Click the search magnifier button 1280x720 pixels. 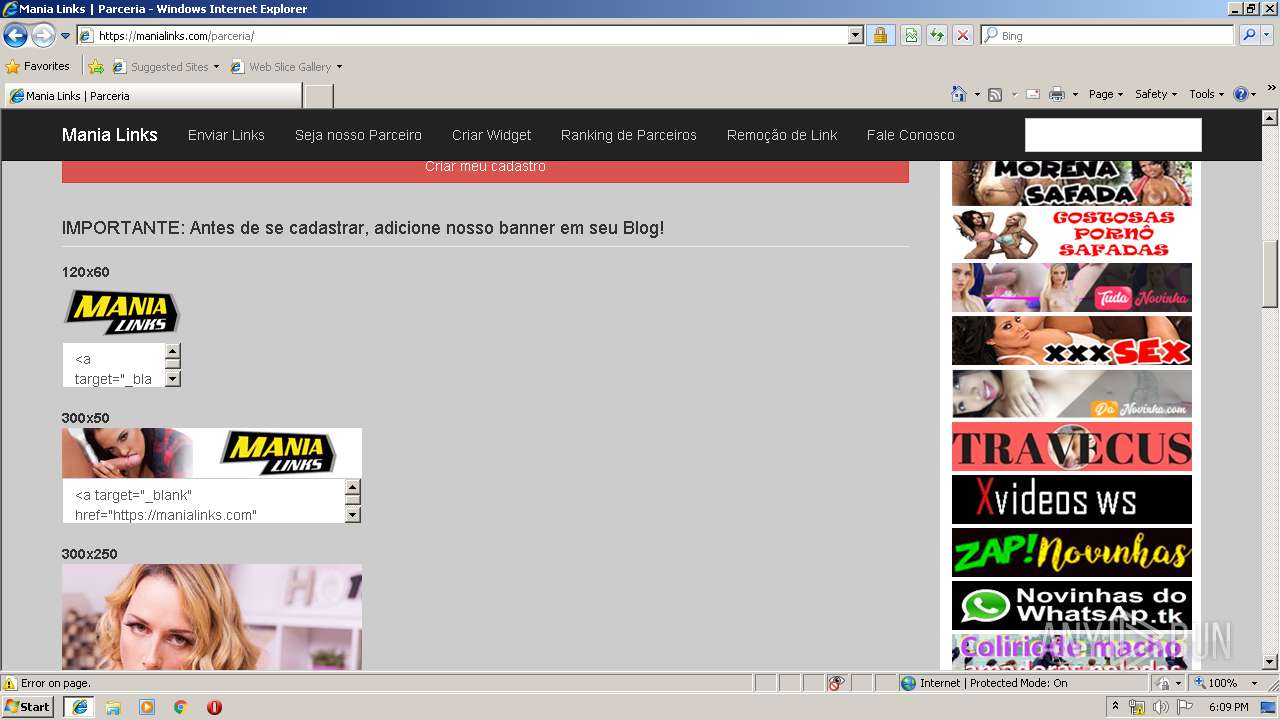pyautogui.click(x=1249, y=36)
